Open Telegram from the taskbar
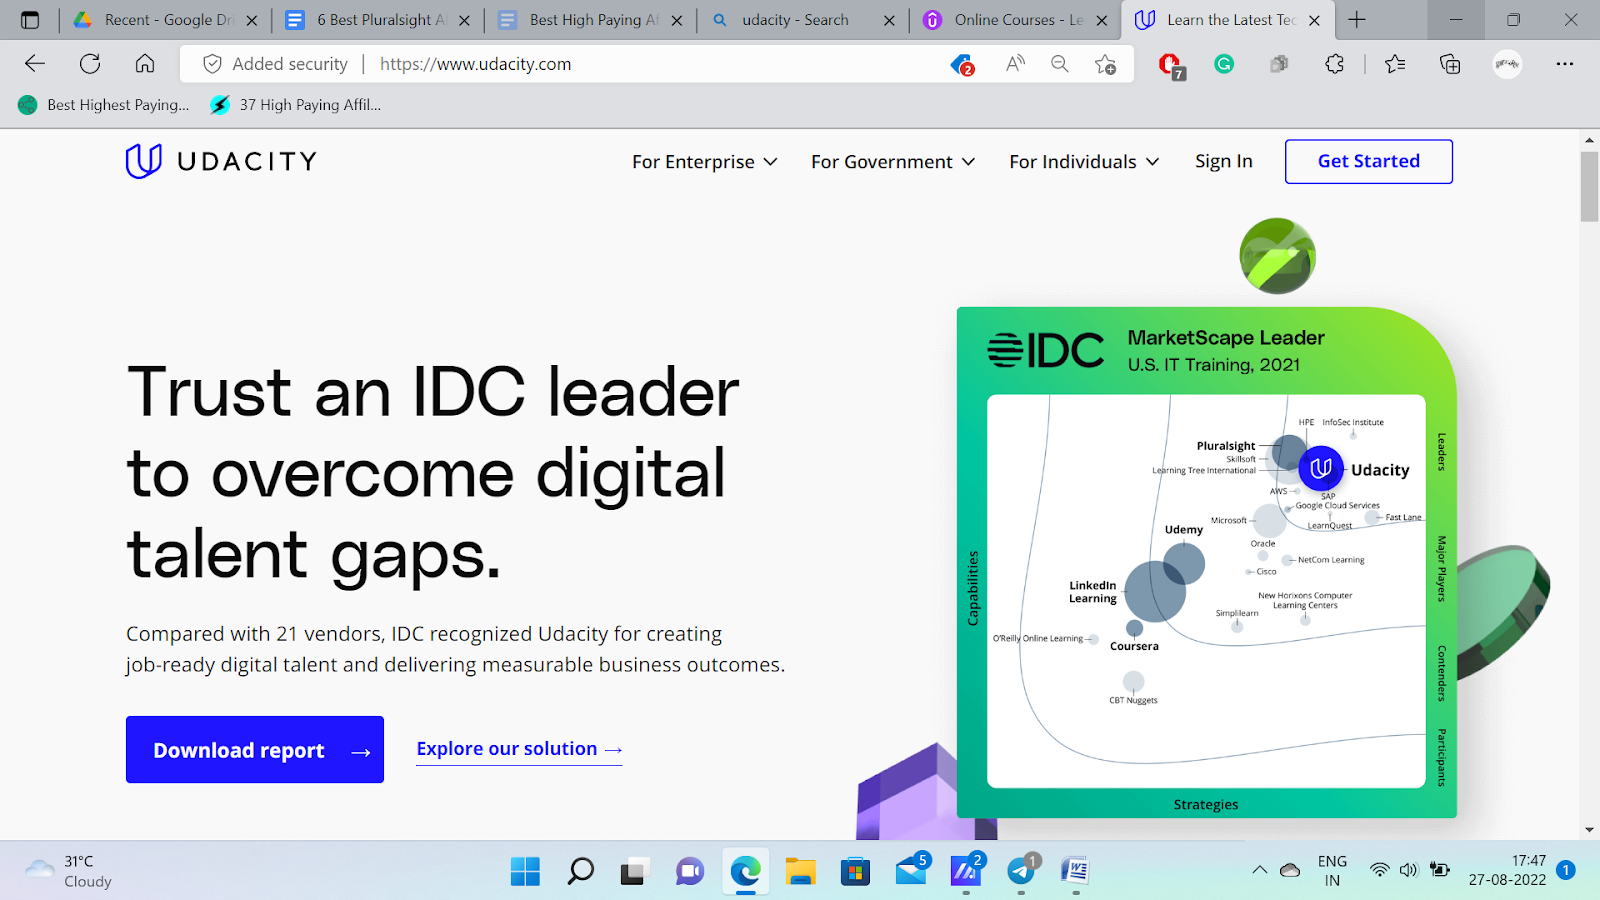 (1021, 870)
